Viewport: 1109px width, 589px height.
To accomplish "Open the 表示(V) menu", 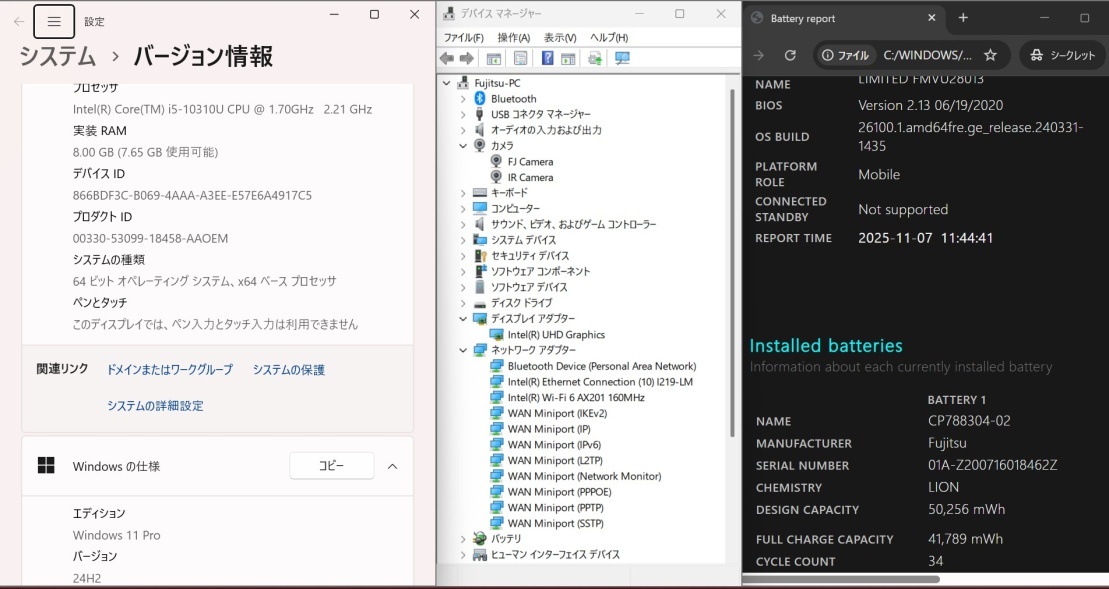I will click(560, 37).
